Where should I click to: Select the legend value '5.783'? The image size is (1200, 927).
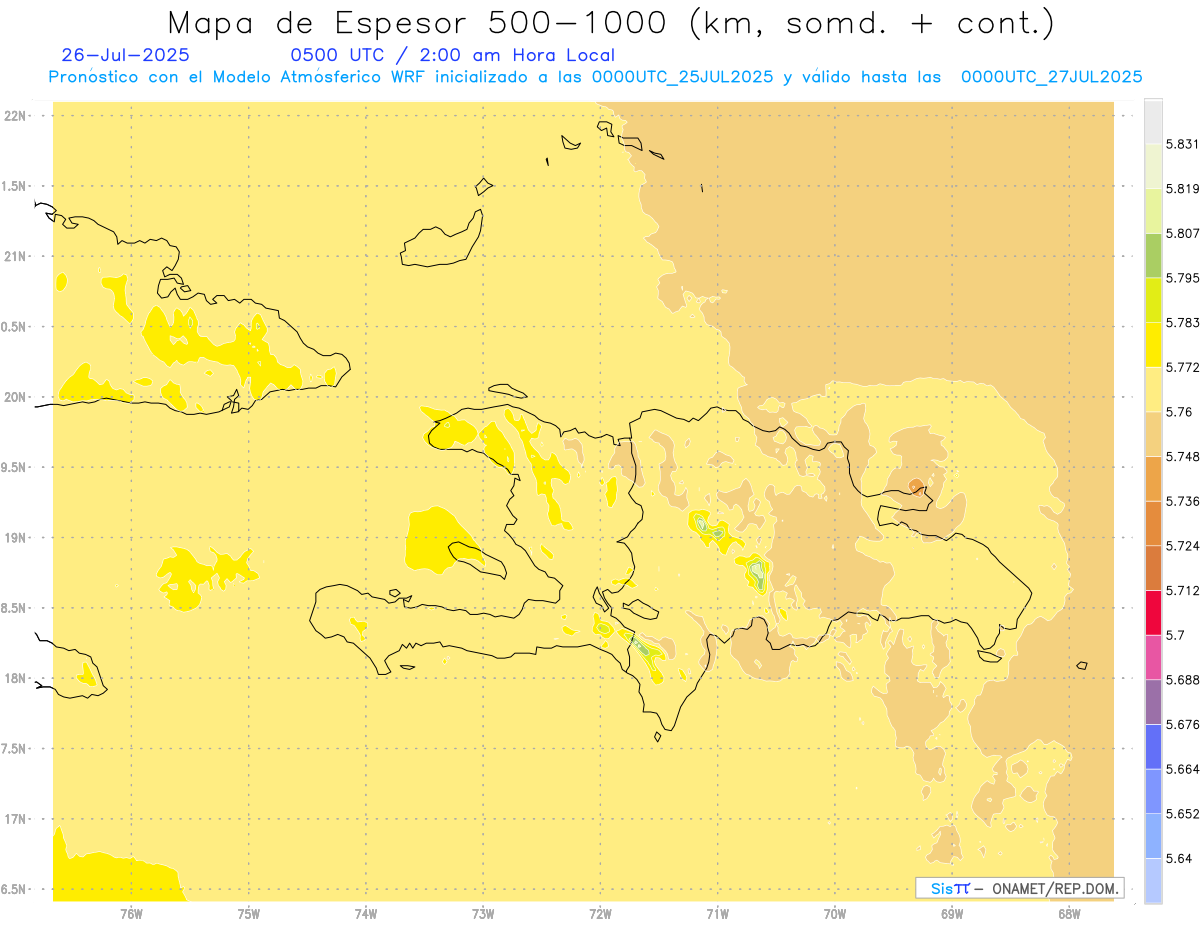1182,322
